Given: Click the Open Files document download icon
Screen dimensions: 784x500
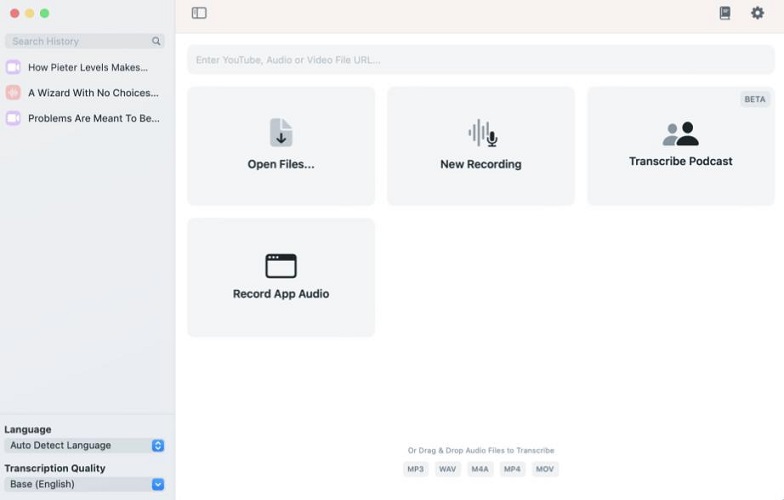Looking at the screenshot, I should click(281, 132).
